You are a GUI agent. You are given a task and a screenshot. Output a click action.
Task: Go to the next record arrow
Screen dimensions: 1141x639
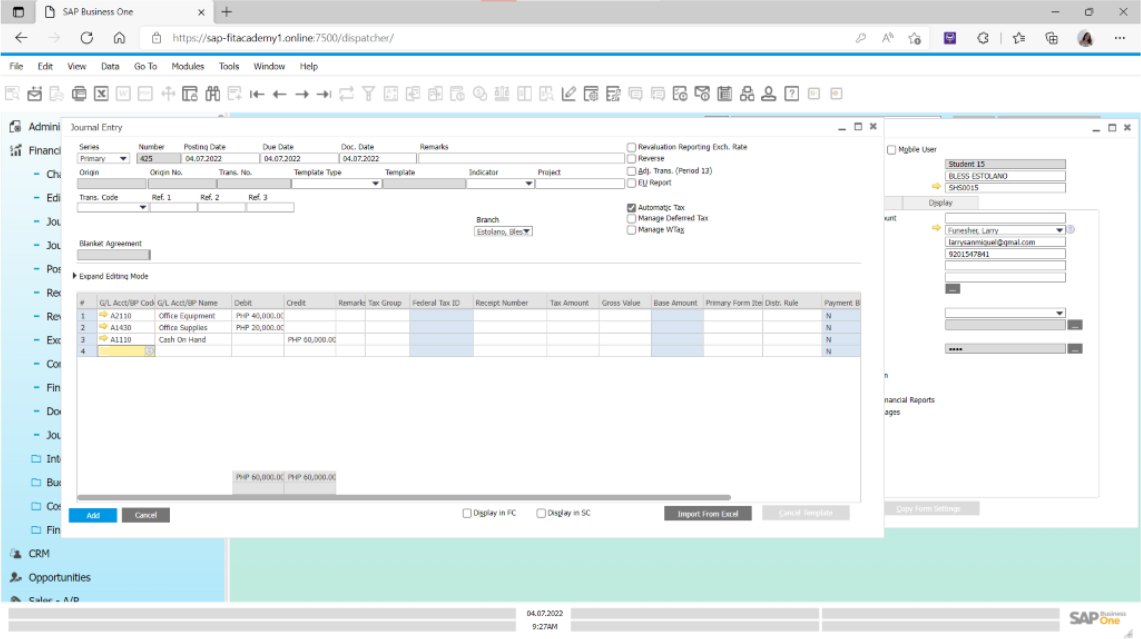[301, 94]
